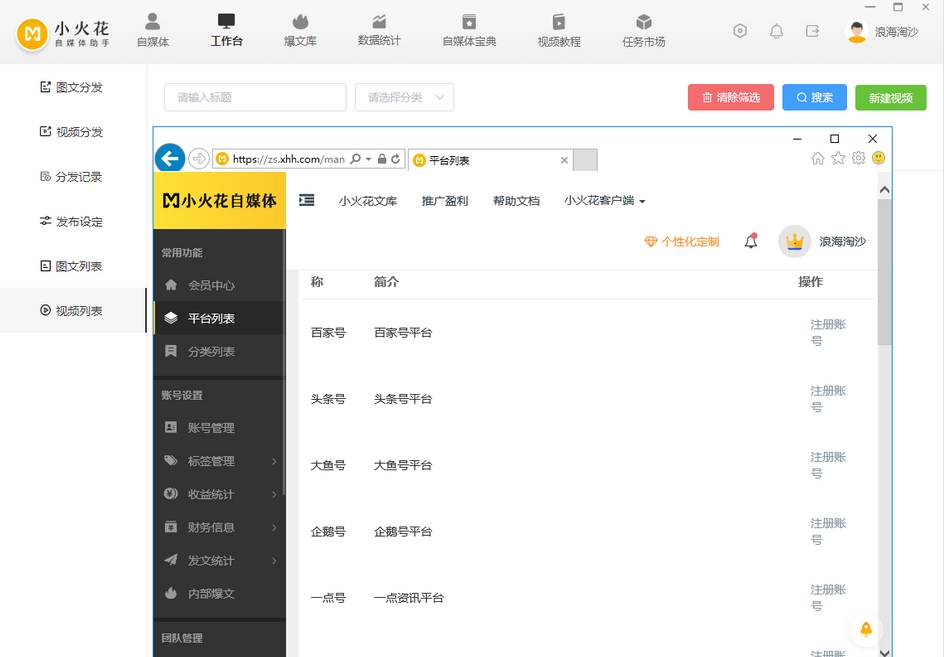Screen dimensions: 944x657
Task: Open browser gear tools icon
Action: (859, 158)
